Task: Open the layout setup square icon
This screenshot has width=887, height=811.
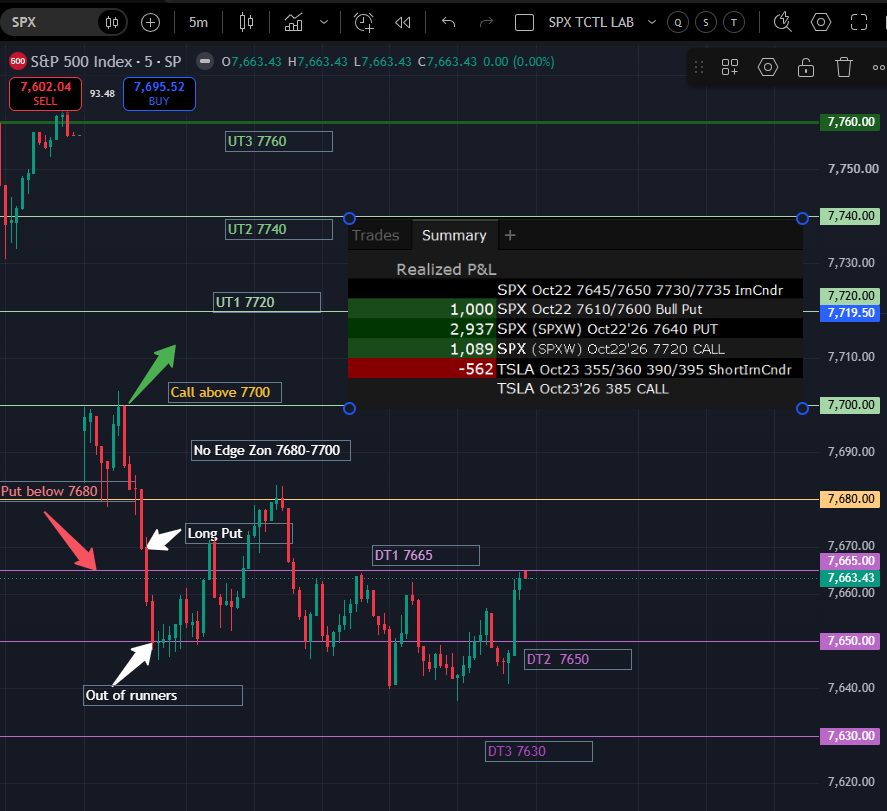Action: [x=524, y=23]
